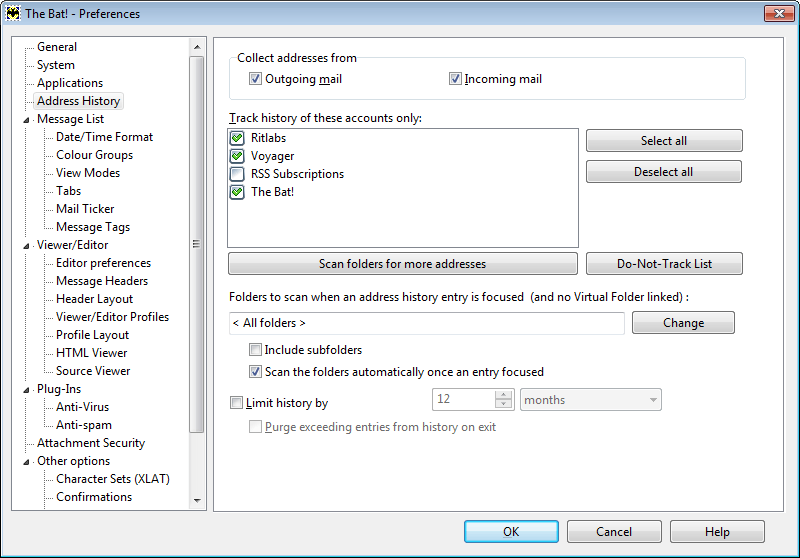Enable Limit history by checkbox
The width and height of the screenshot is (800, 558).
tap(236, 402)
